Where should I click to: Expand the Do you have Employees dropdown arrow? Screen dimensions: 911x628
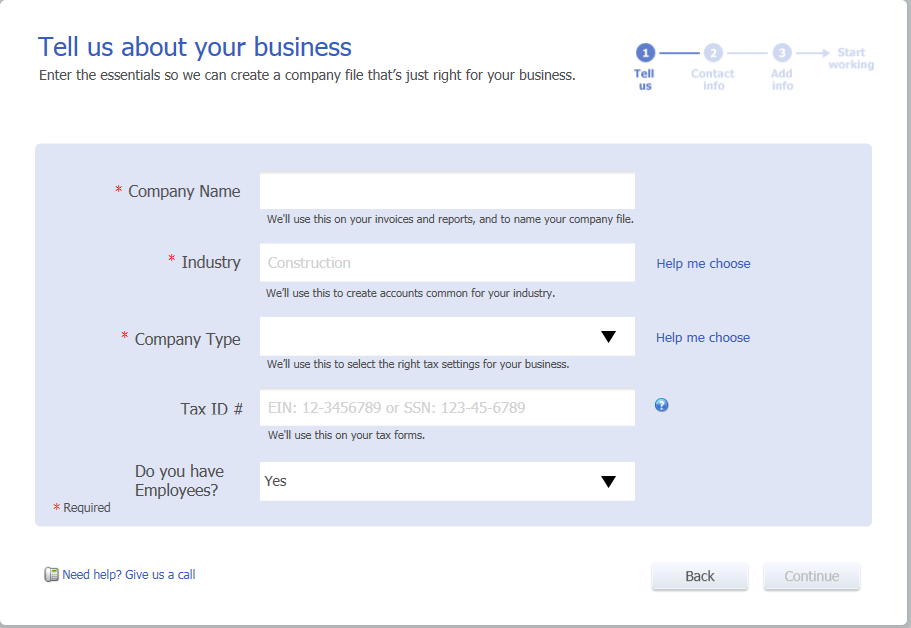click(x=608, y=482)
